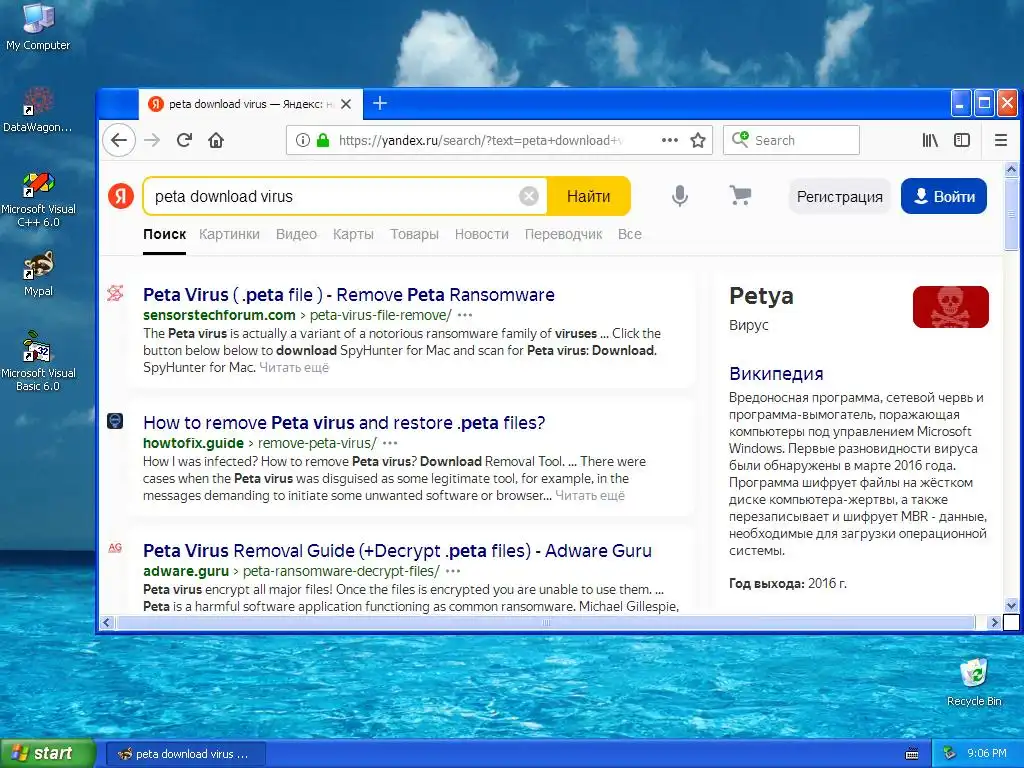
Task: Visit sensorstechforum.com domain link
Action: [219, 315]
